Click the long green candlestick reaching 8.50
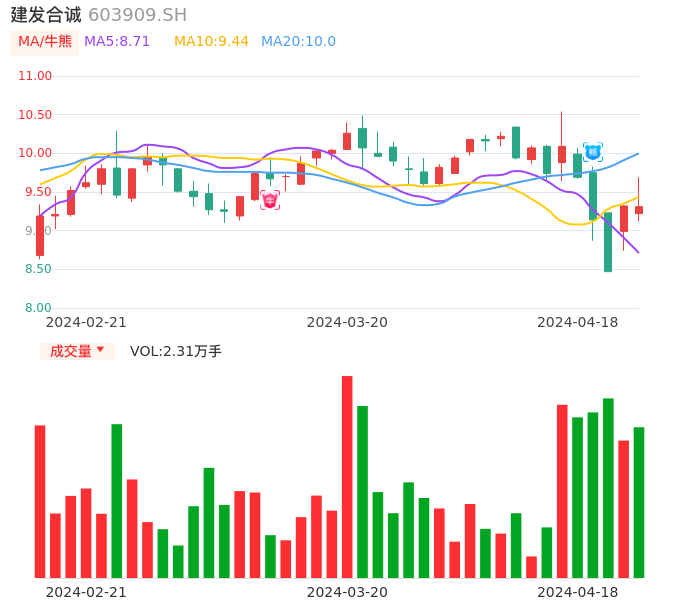This screenshot has width=686, height=606. click(x=608, y=242)
